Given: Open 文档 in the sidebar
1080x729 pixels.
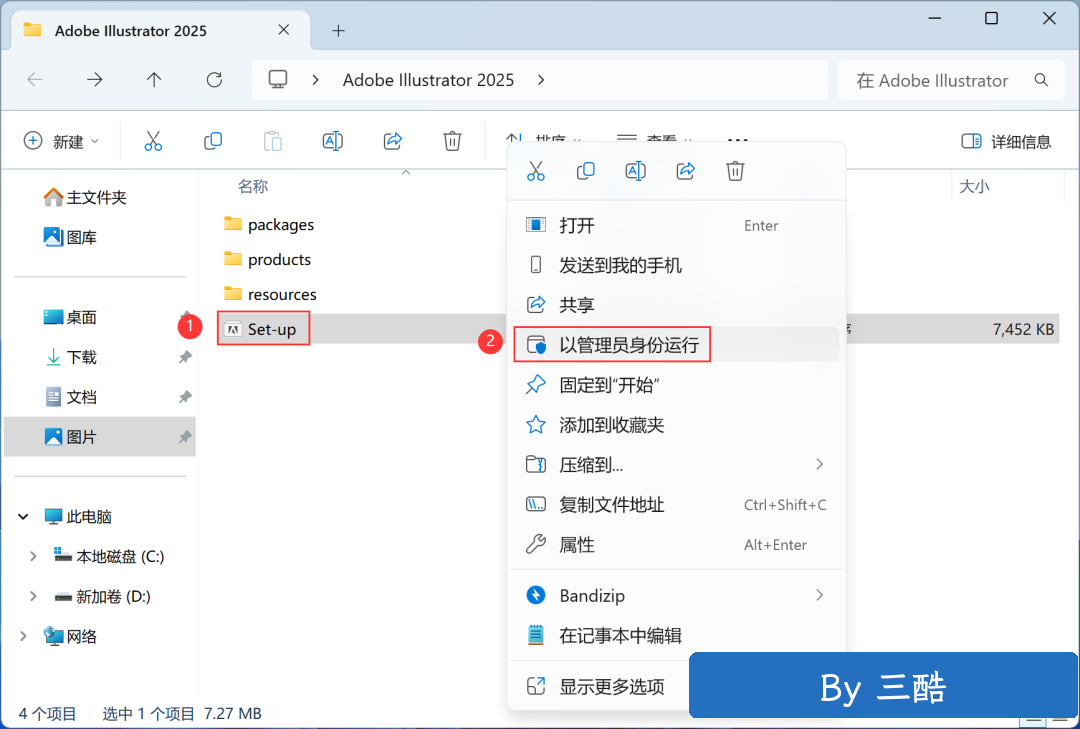Looking at the screenshot, I should point(70,397).
